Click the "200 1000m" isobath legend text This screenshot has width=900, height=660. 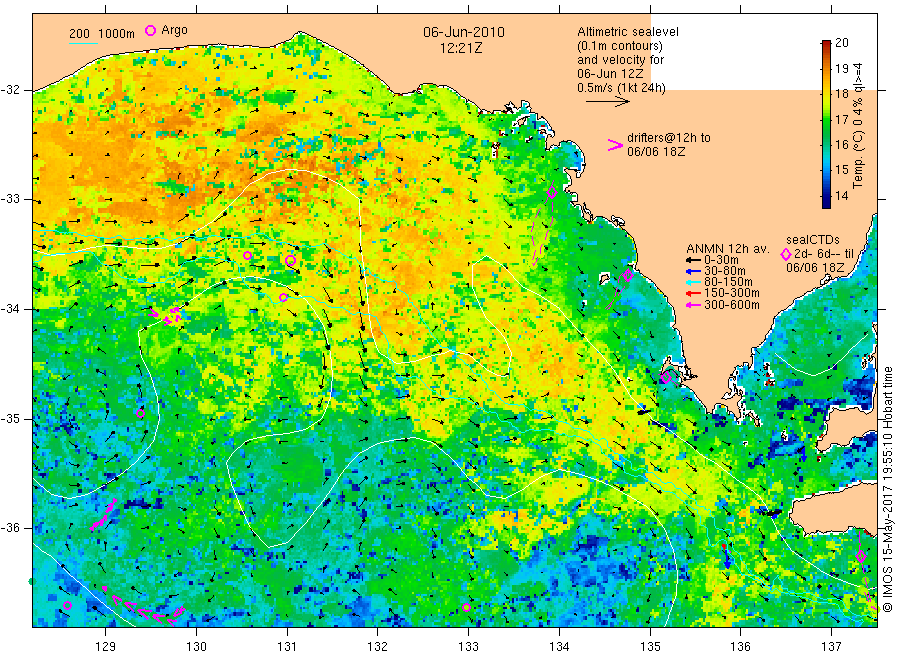click(102, 34)
